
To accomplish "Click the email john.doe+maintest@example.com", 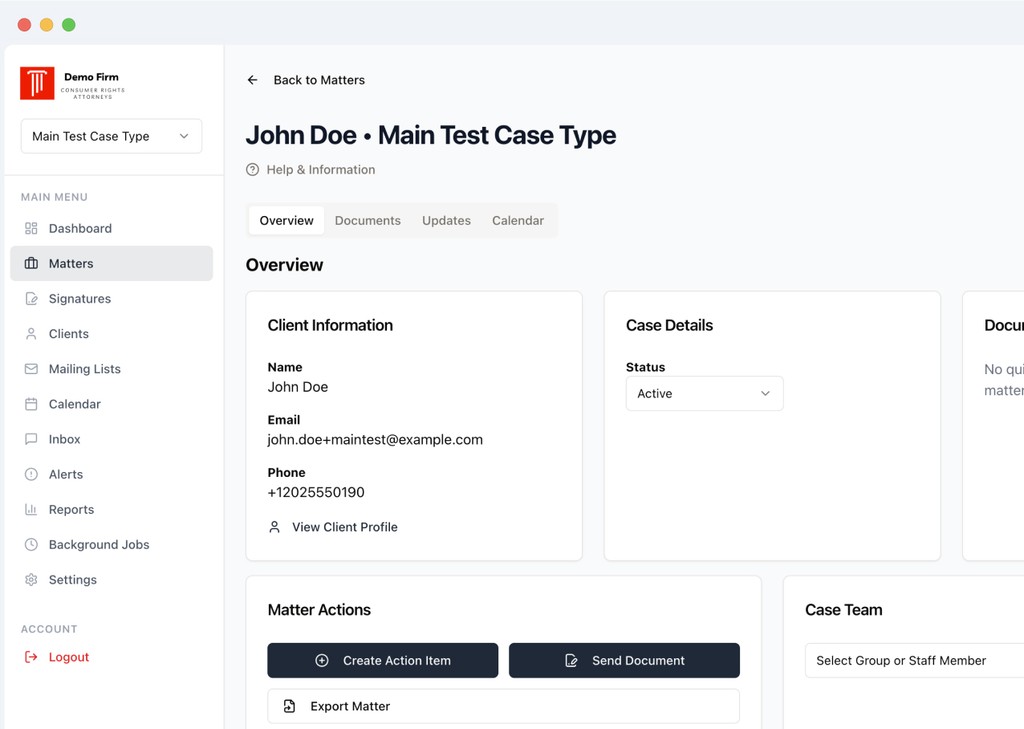I will point(375,440).
